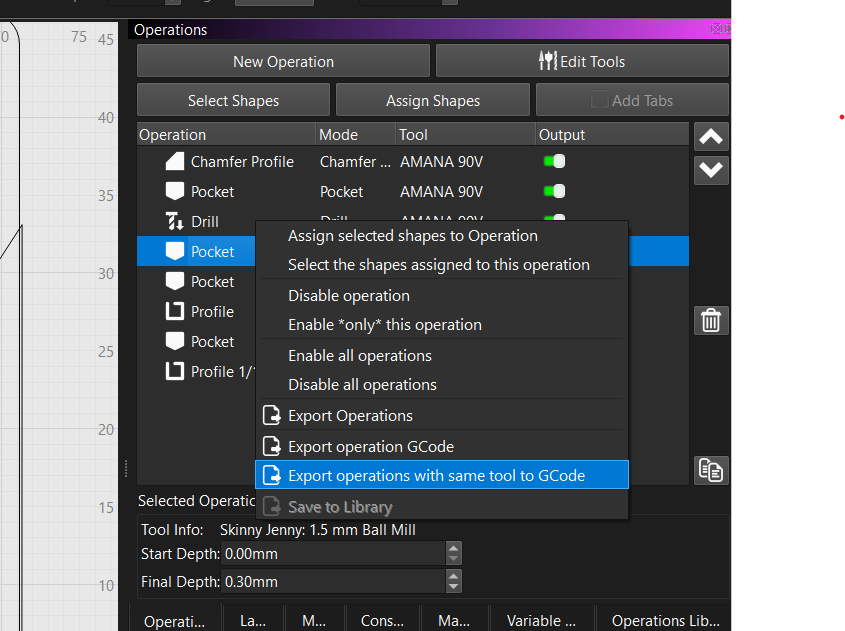Click the highlighted Pocket operation icon
Screen dimensions: 845x631
click(x=175, y=251)
